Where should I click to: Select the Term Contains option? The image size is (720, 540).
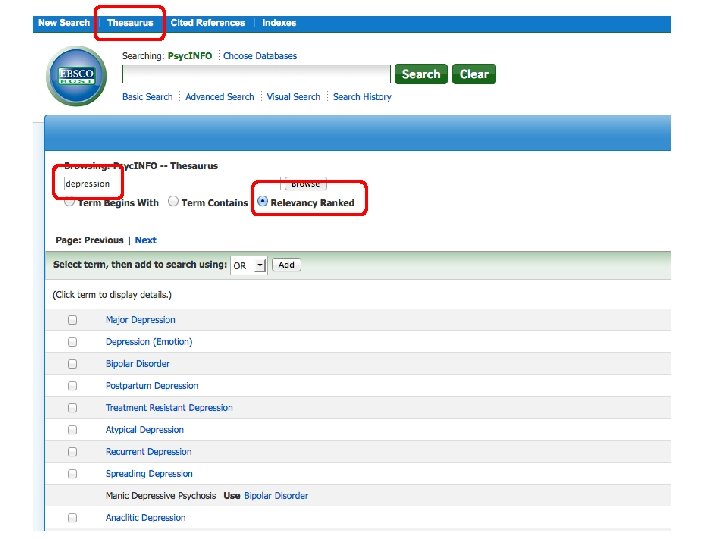point(173,201)
